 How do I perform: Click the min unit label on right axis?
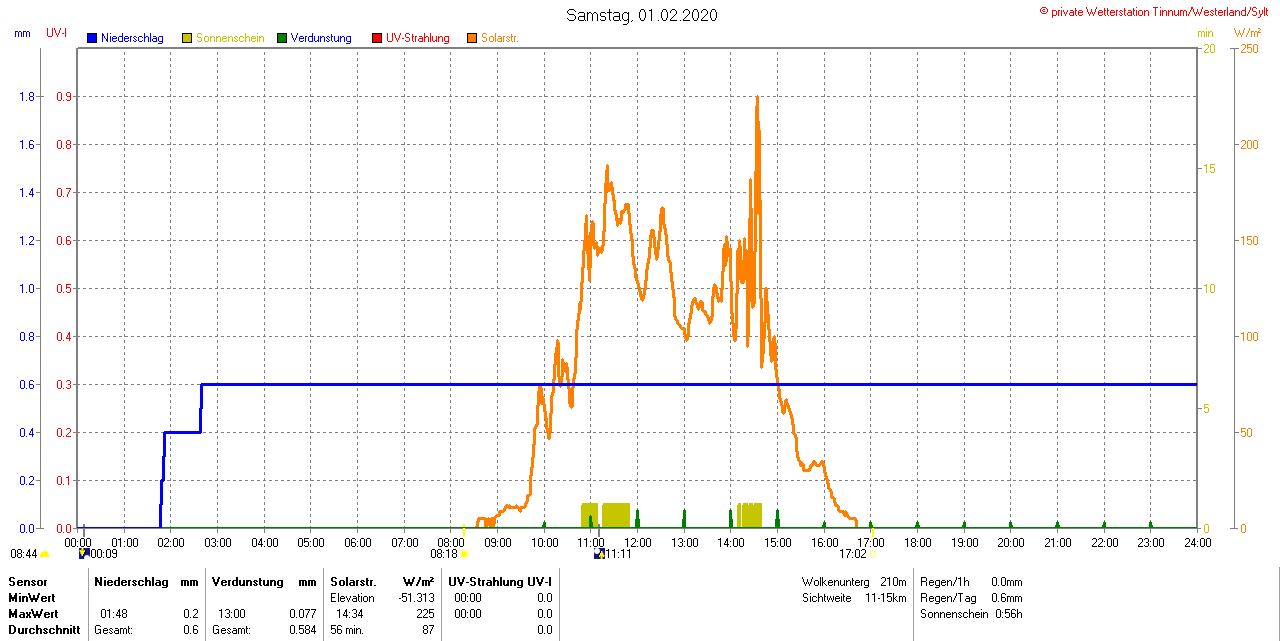click(1206, 33)
